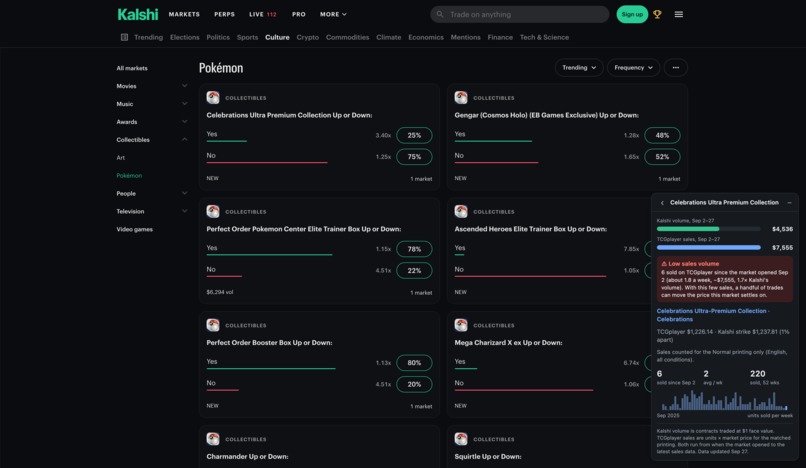The width and height of the screenshot is (806, 468).
Task: Buy Yes 80% on Perfect Order Booster Box
Action: point(414,363)
